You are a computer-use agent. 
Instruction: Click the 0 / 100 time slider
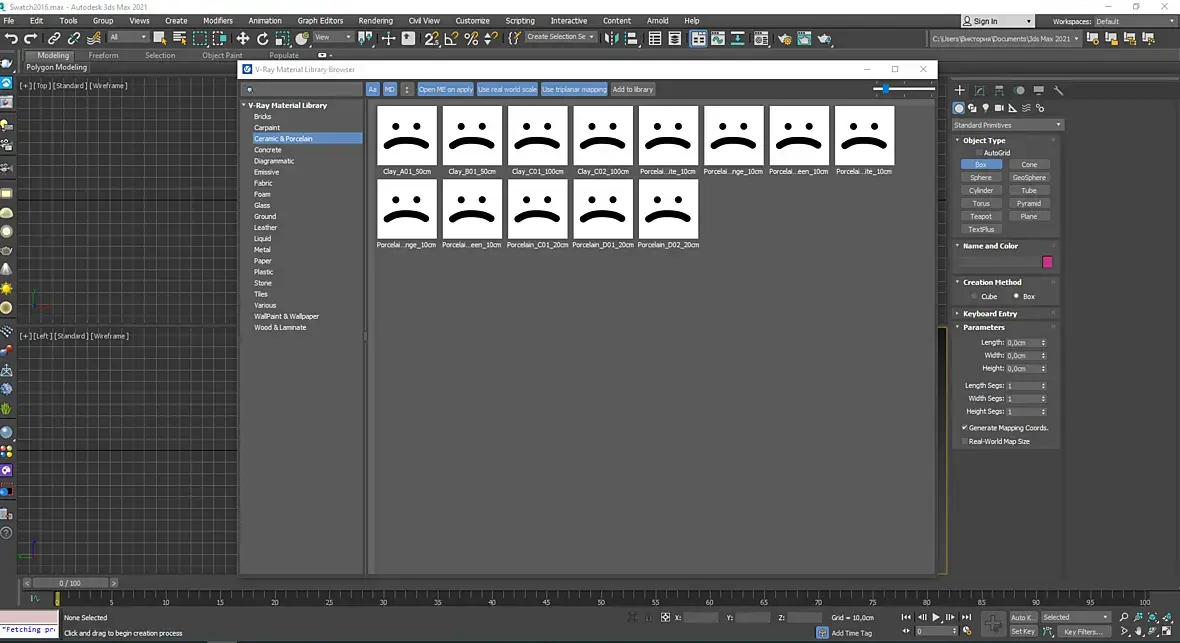[x=70, y=583]
